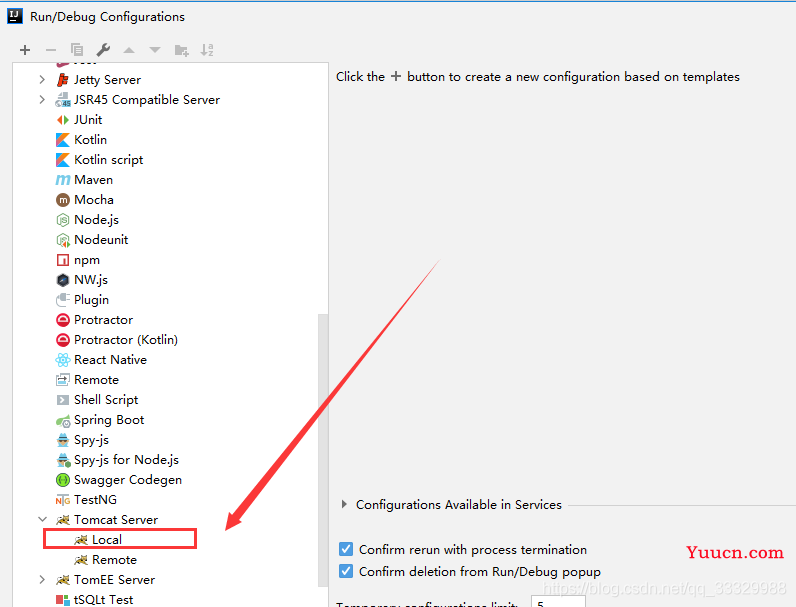Click the 'Shell Script' label
796x607 pixels.
pos(106,400)
